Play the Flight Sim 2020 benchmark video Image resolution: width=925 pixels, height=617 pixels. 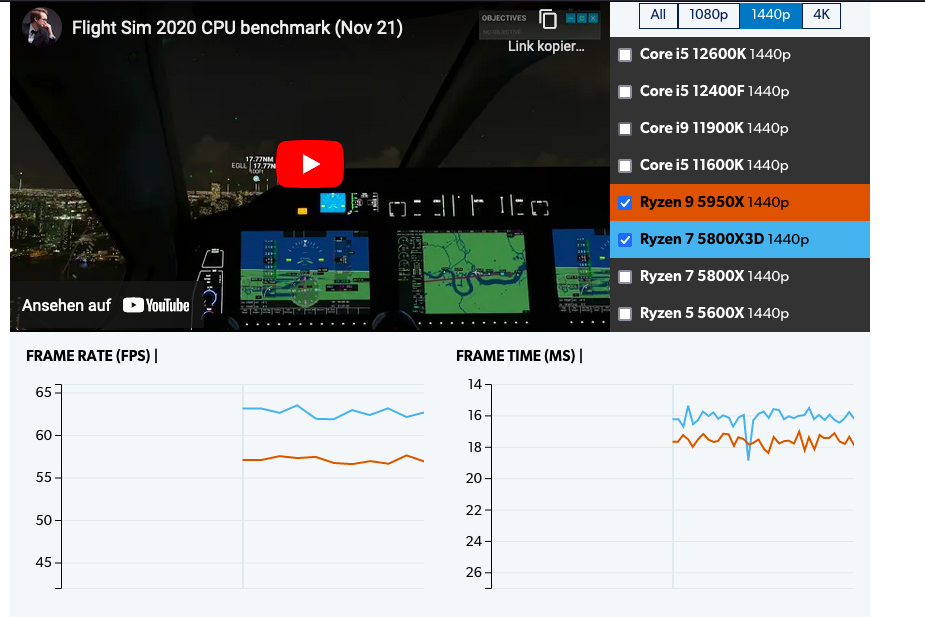point(310,163)
